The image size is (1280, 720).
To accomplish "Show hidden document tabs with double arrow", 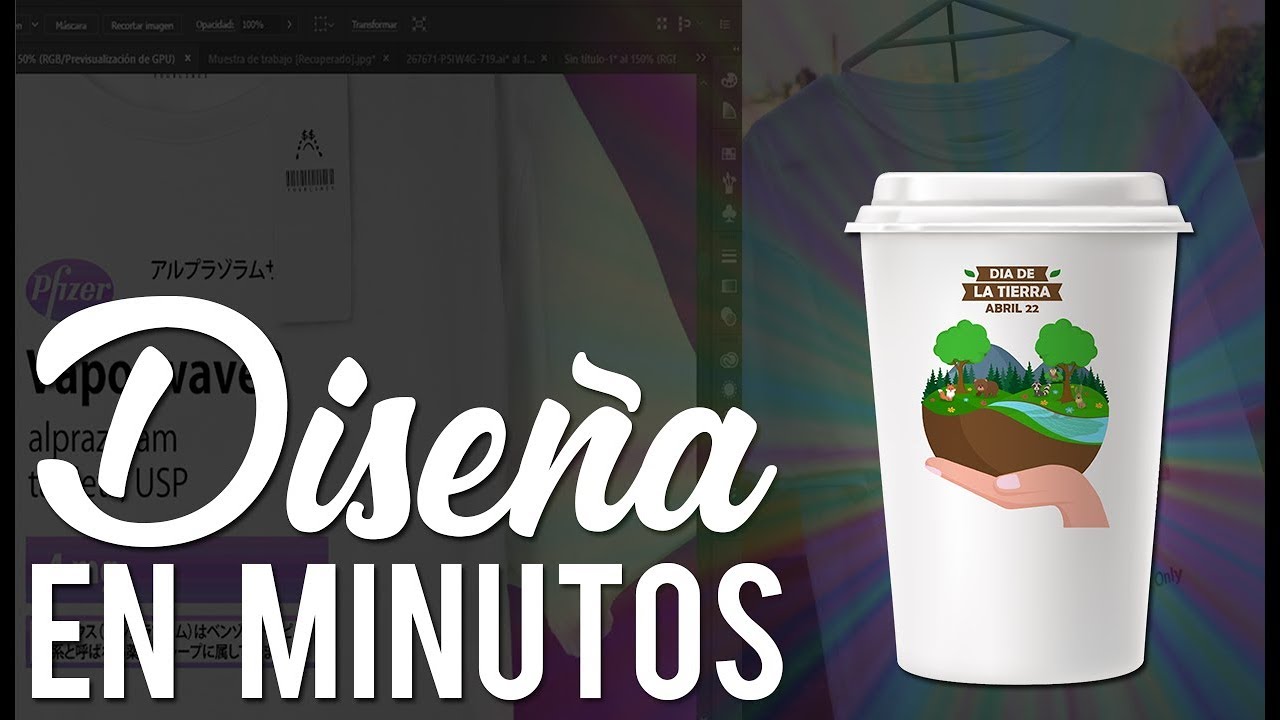I will 701,58.
